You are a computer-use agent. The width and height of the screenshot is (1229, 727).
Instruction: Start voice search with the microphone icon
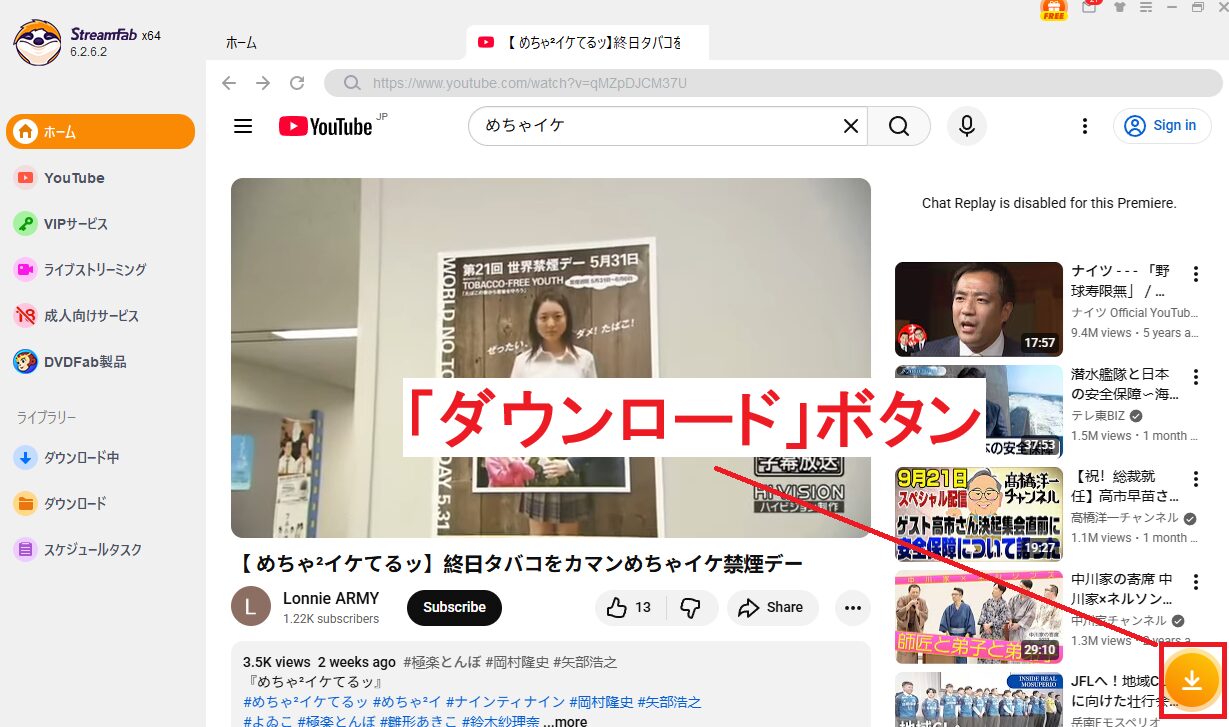click(965, 125)
